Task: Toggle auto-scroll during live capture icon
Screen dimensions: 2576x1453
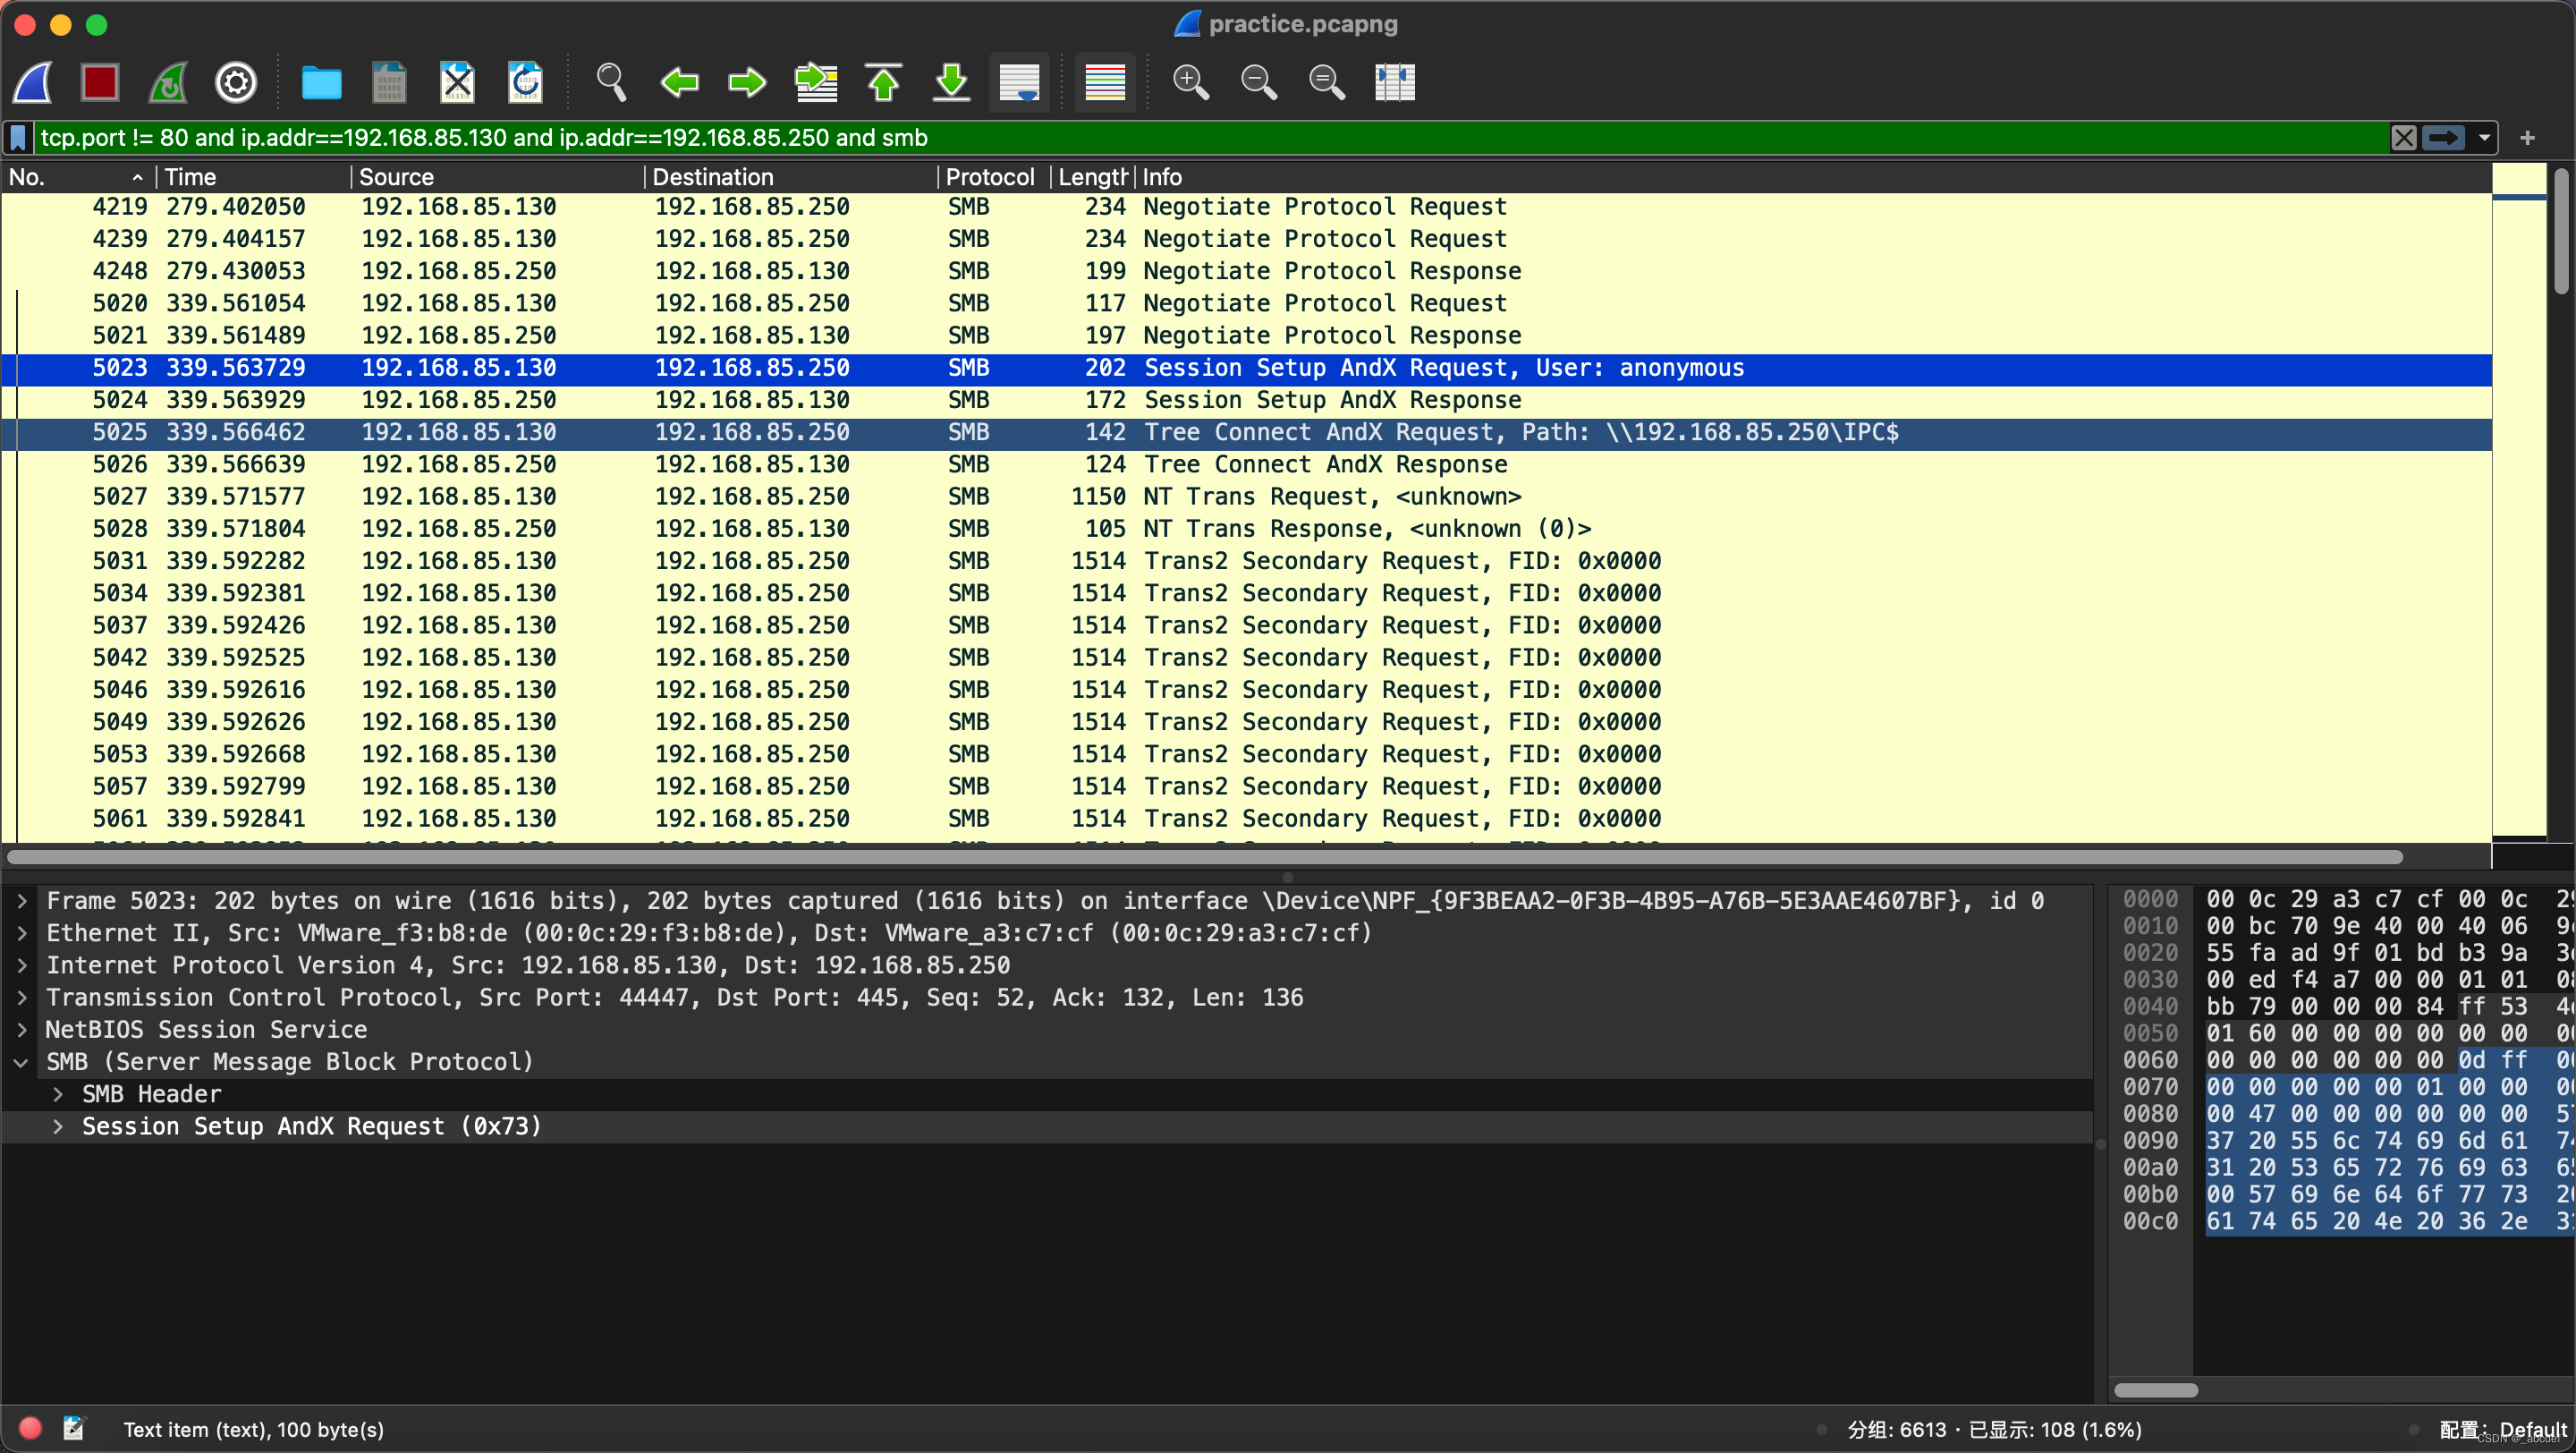Action: (x=1019, y=82)
